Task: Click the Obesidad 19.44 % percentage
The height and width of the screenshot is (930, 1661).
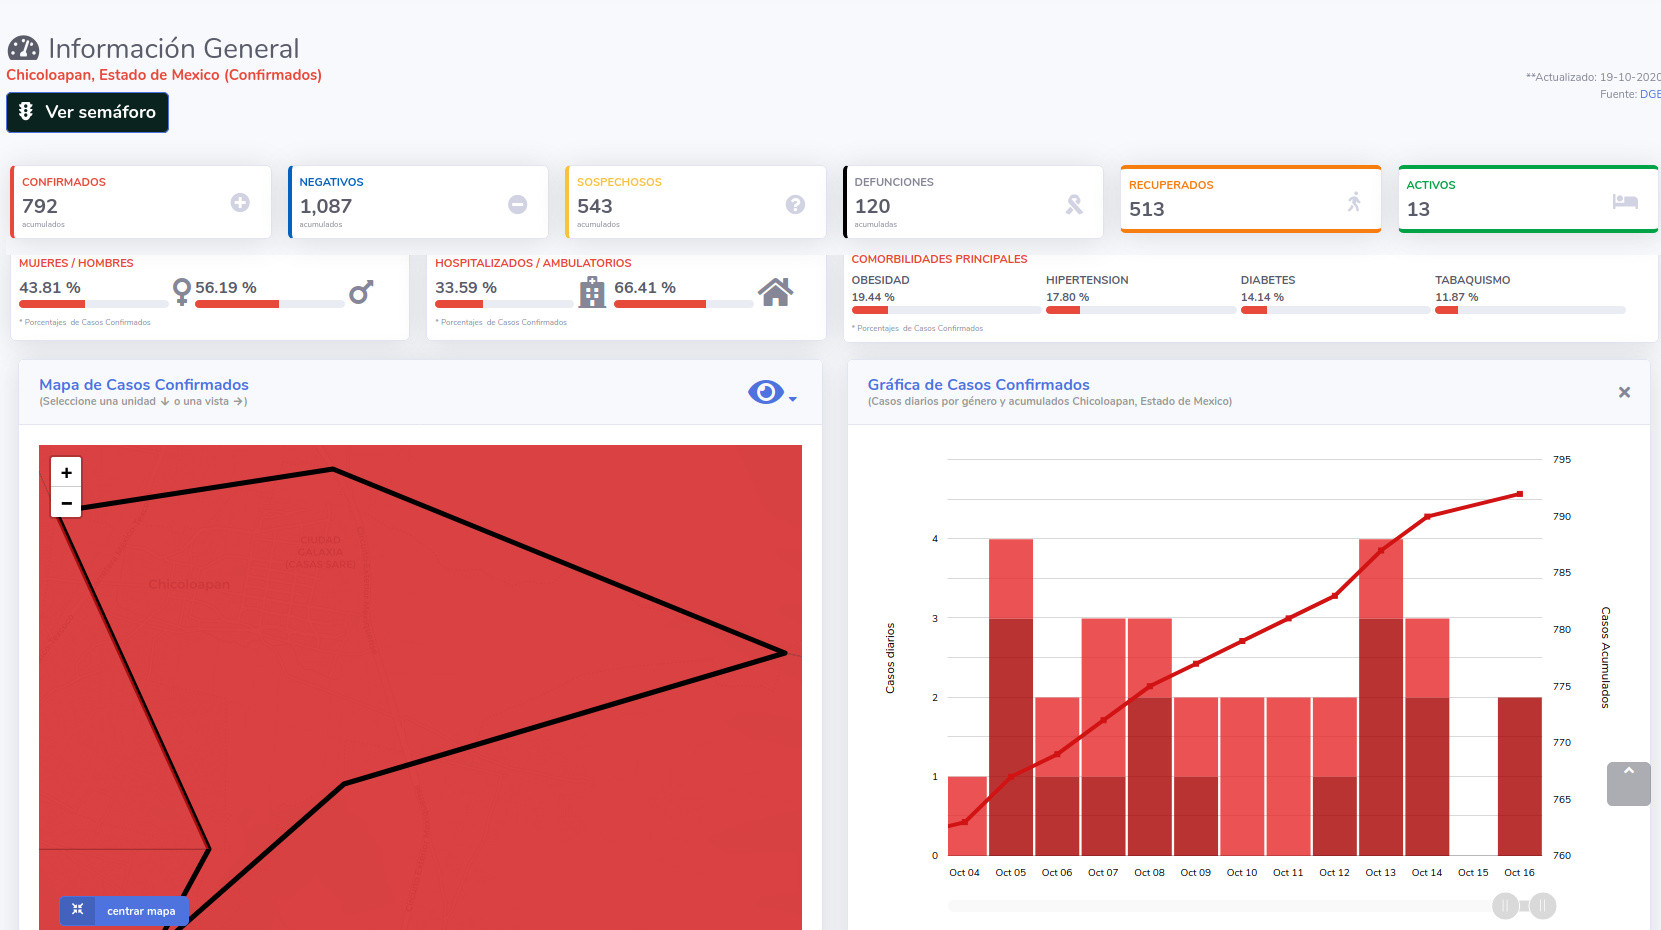Action: 873,297
